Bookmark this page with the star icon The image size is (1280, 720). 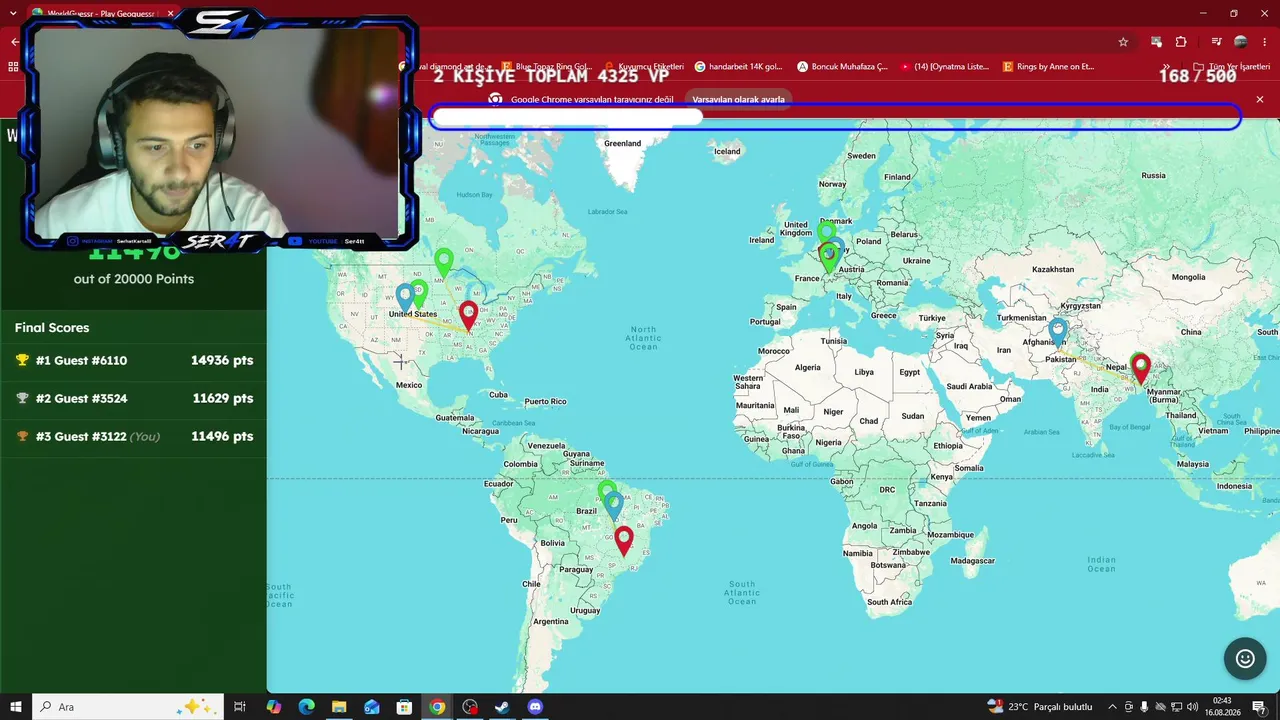pos(1123,42)
